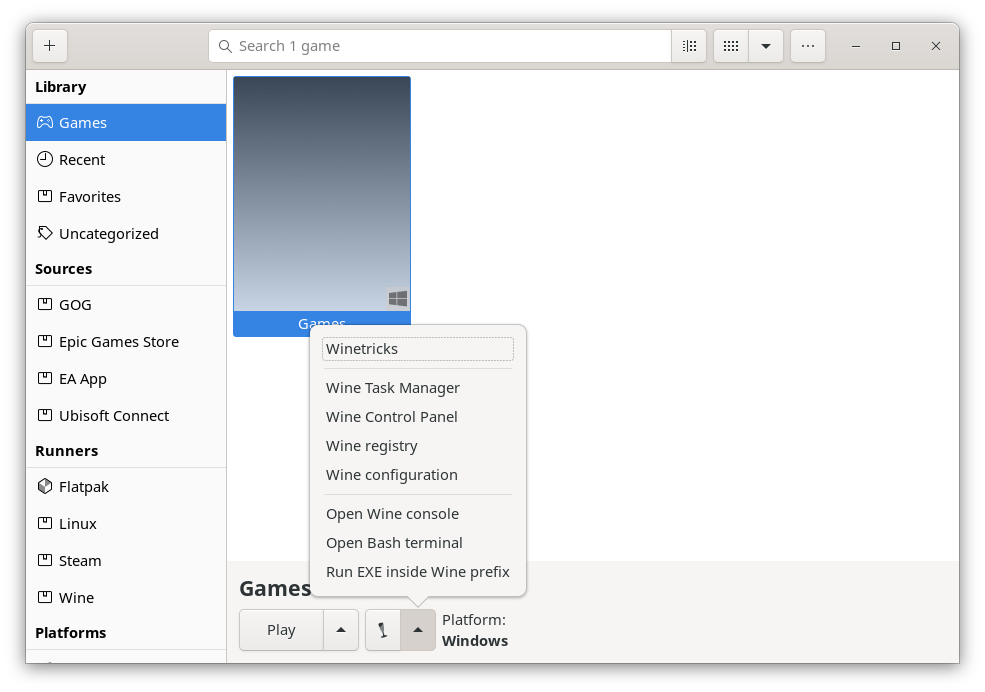985x692 pixels.
Task: Focus the Search 1 game field
Action: coord(440,46)
